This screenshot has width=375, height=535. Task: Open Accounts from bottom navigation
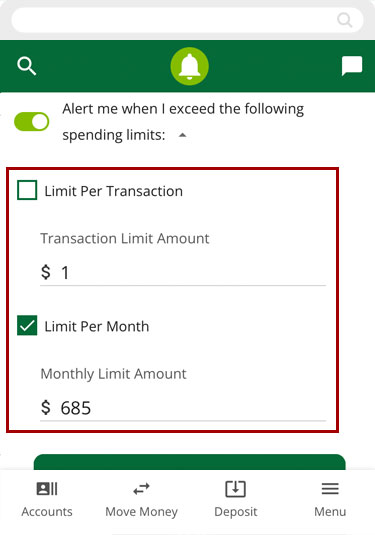click(47, 500)
